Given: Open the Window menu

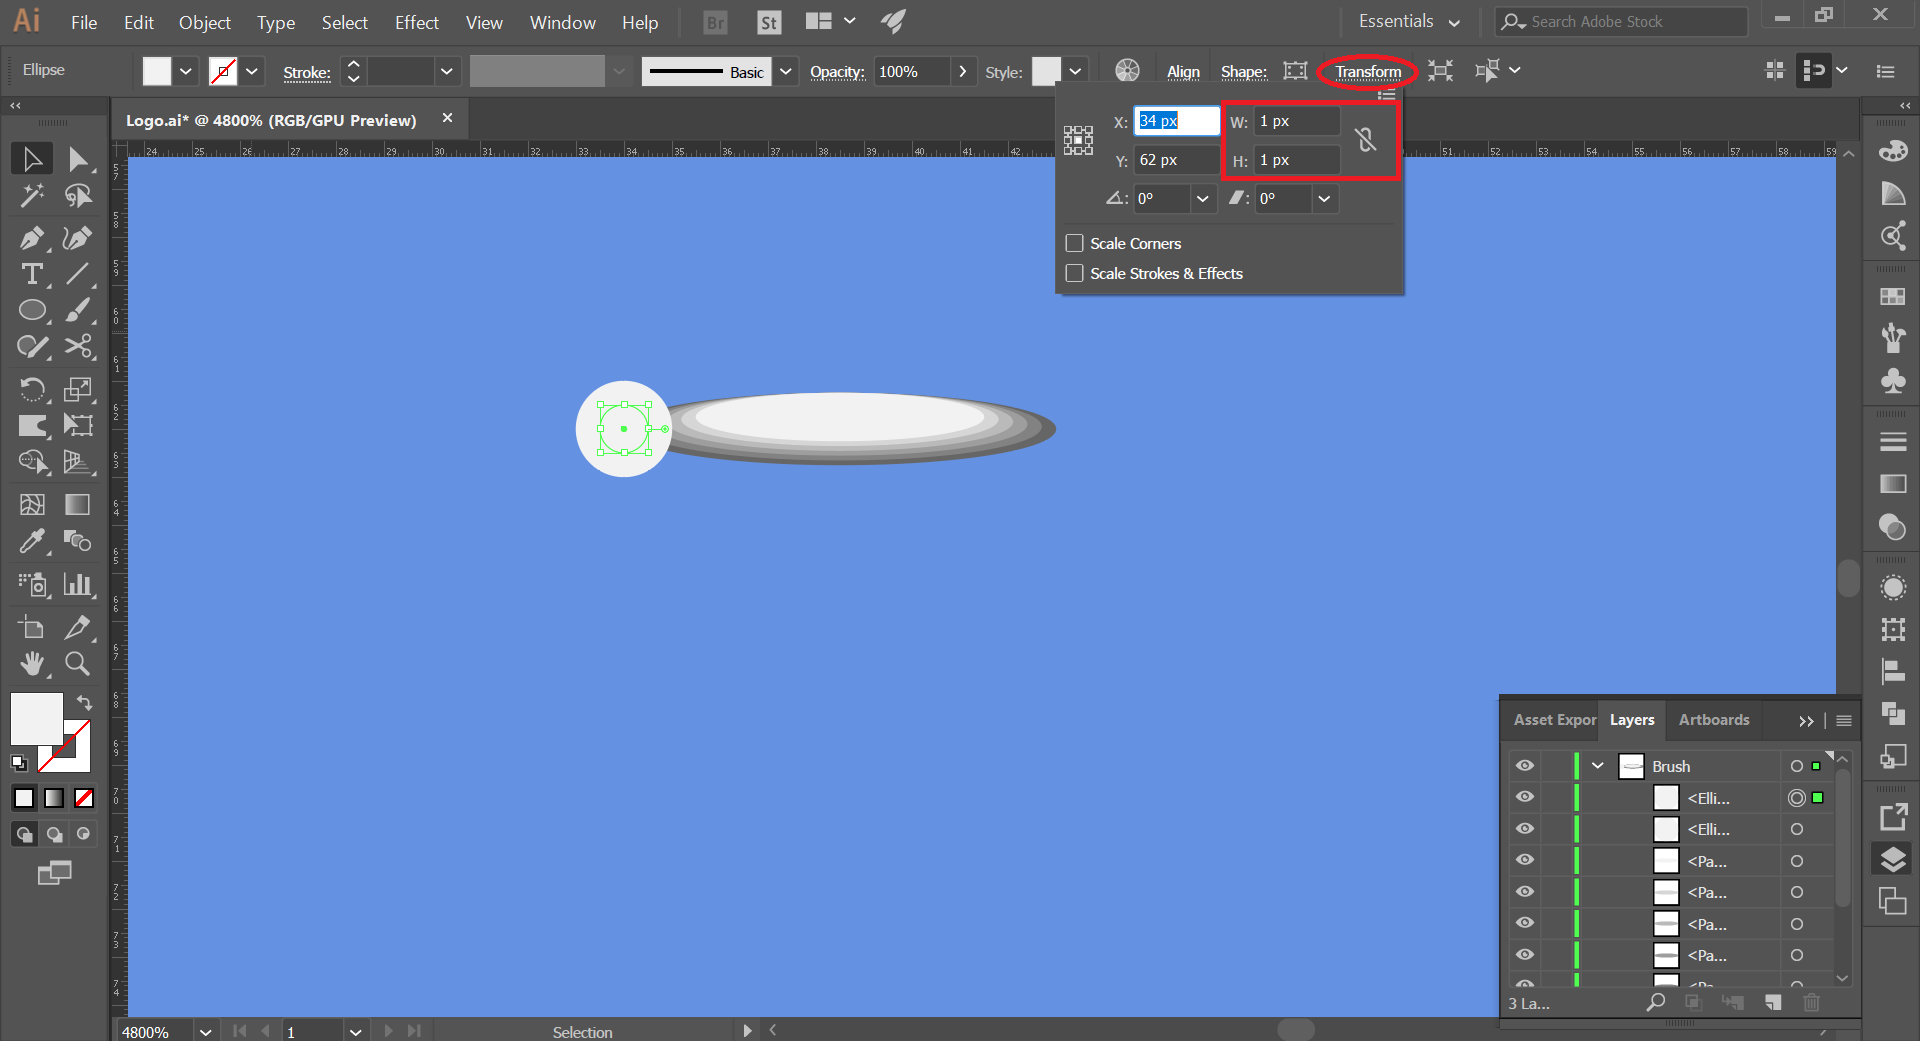Looking at the screenshot, I should (x=562, y=22).
